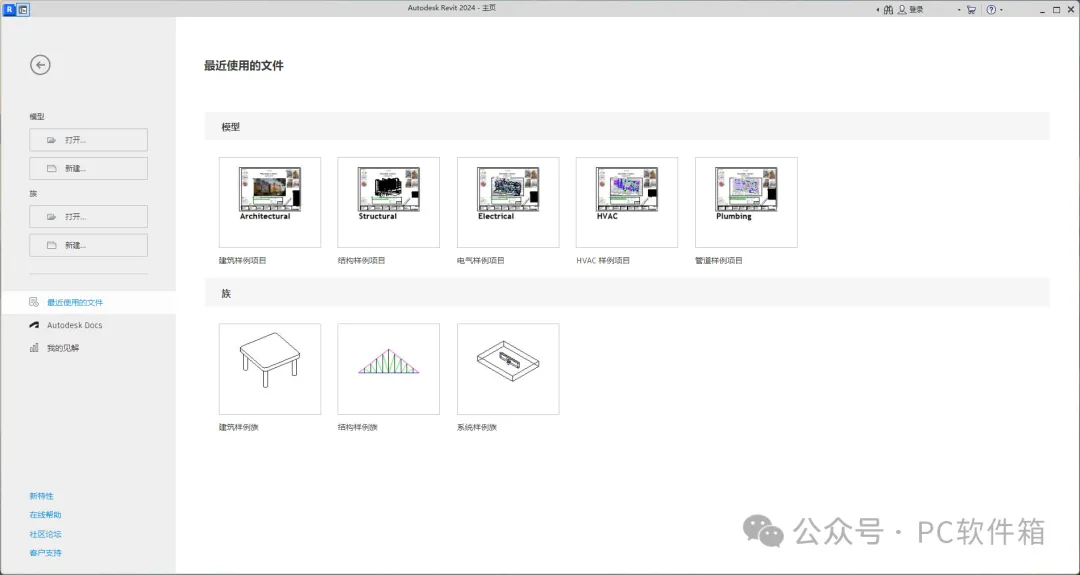The image size is (1080, 575).
Task: Maximize the Revit window
Action: coord(1057,10)
